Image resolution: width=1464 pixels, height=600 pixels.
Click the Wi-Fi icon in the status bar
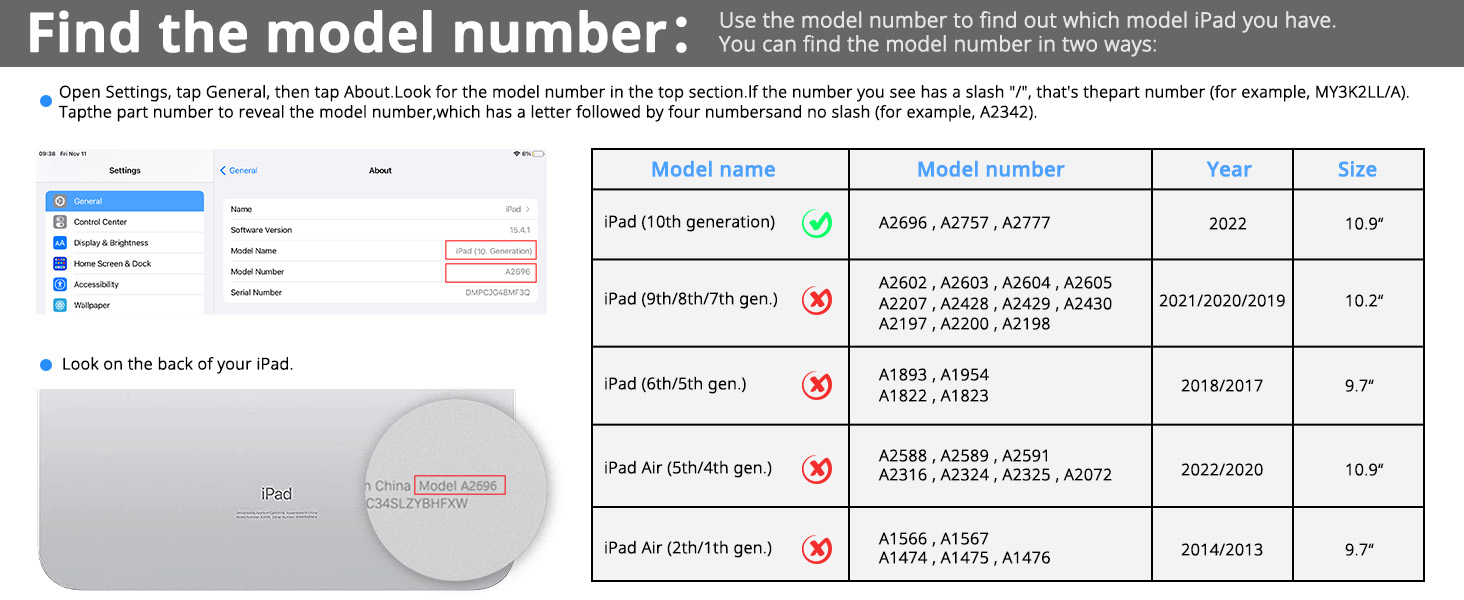coord(516,153)
